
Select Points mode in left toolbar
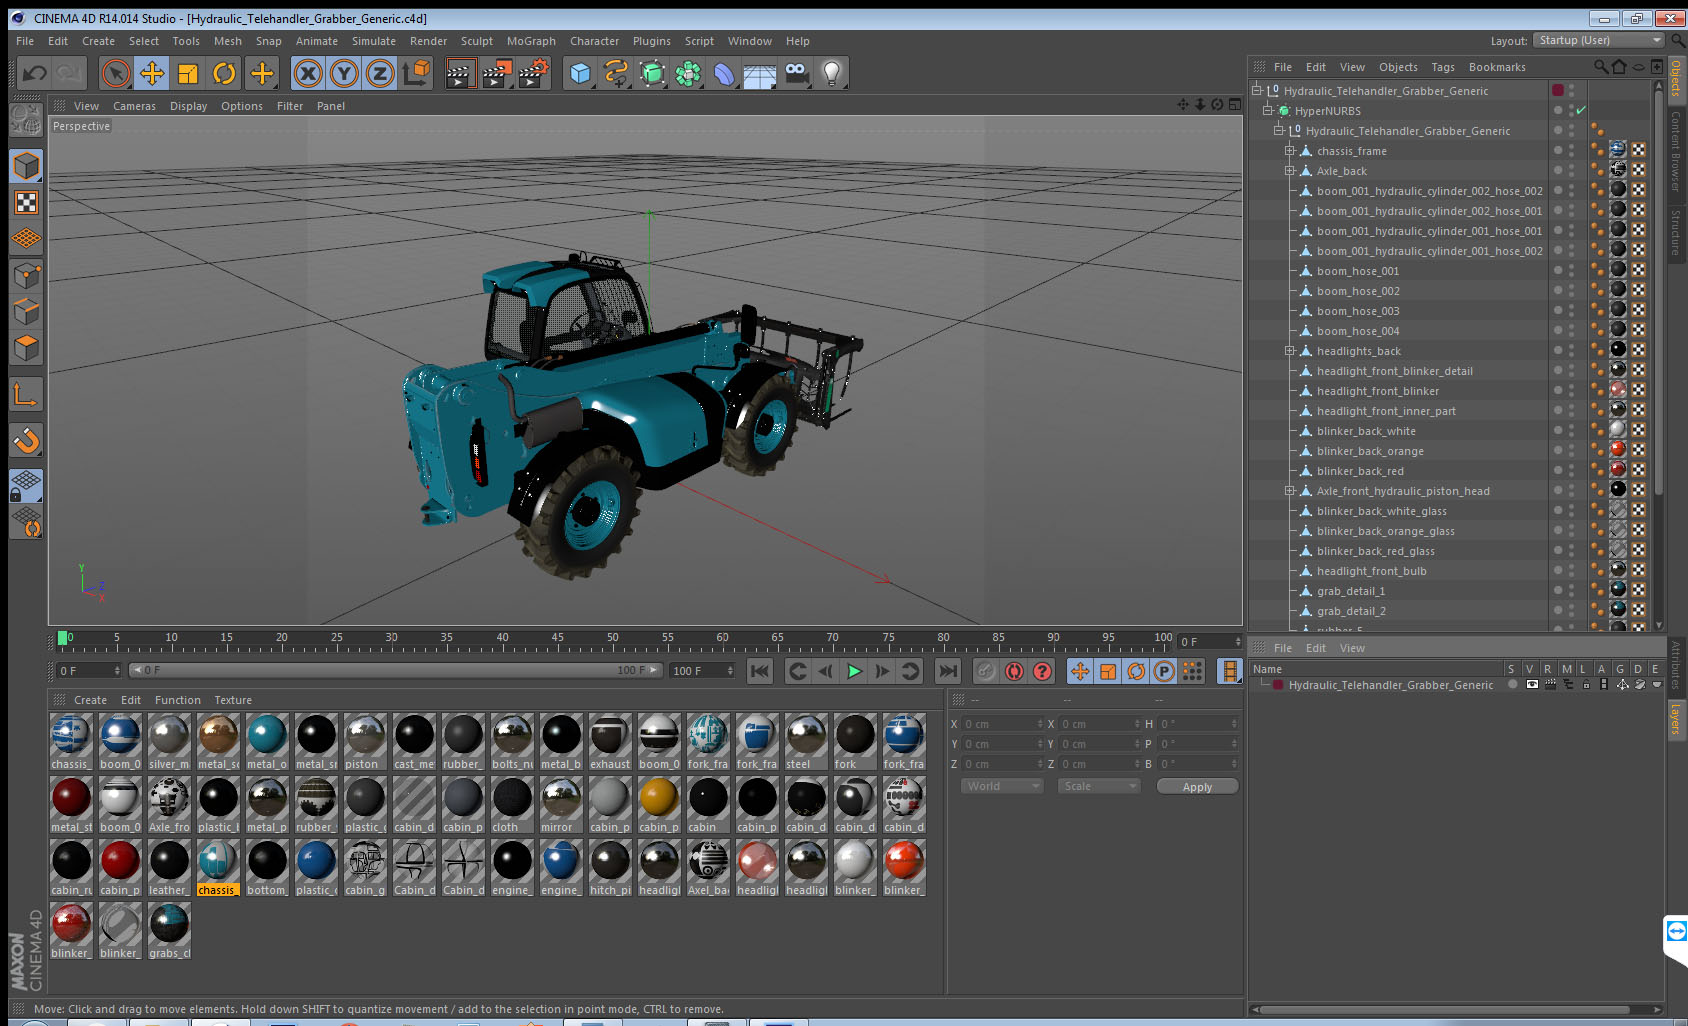[26, 275]
